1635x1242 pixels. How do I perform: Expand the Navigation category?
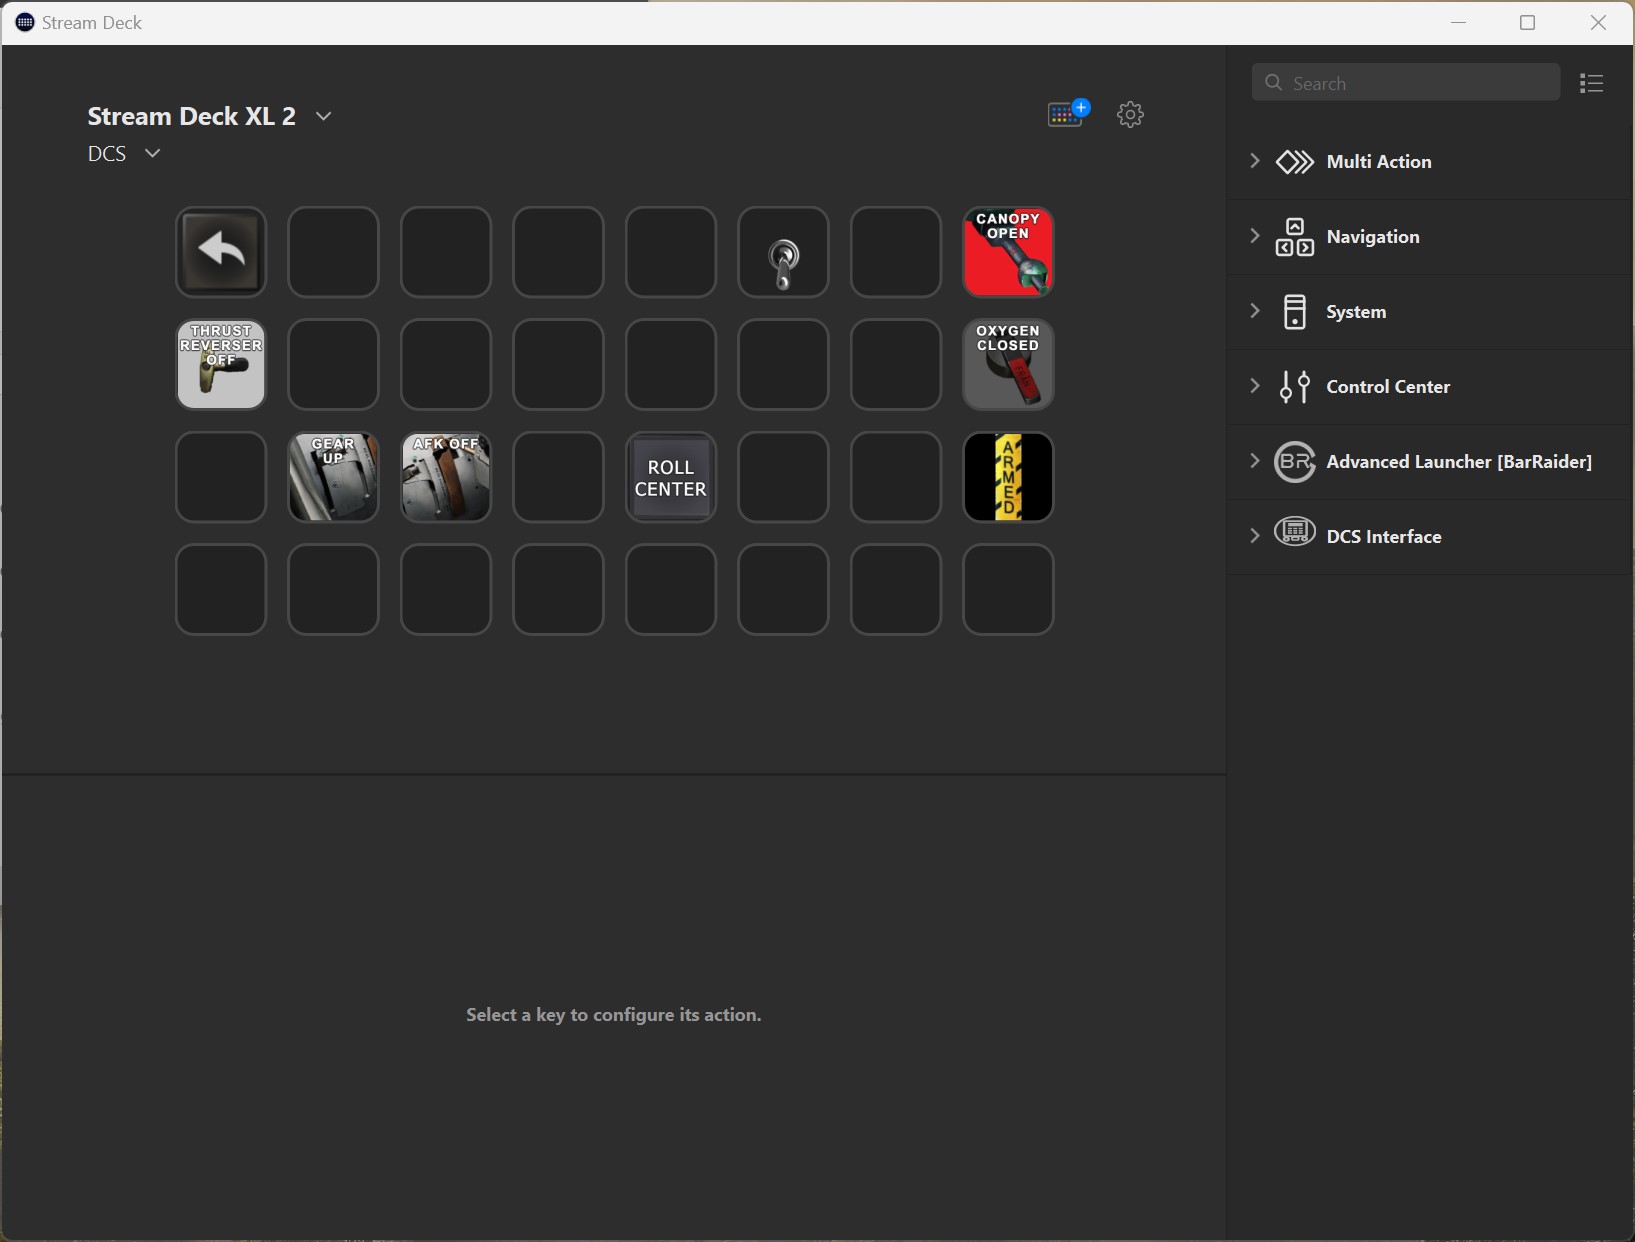click(1372, 237)
